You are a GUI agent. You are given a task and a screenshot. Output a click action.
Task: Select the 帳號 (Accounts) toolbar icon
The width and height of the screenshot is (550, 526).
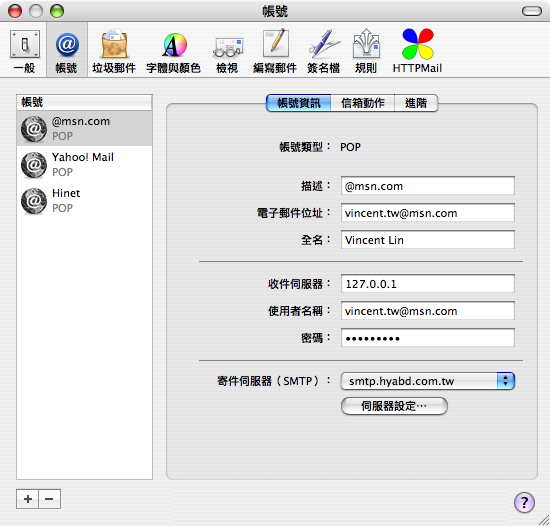[66, 51]
